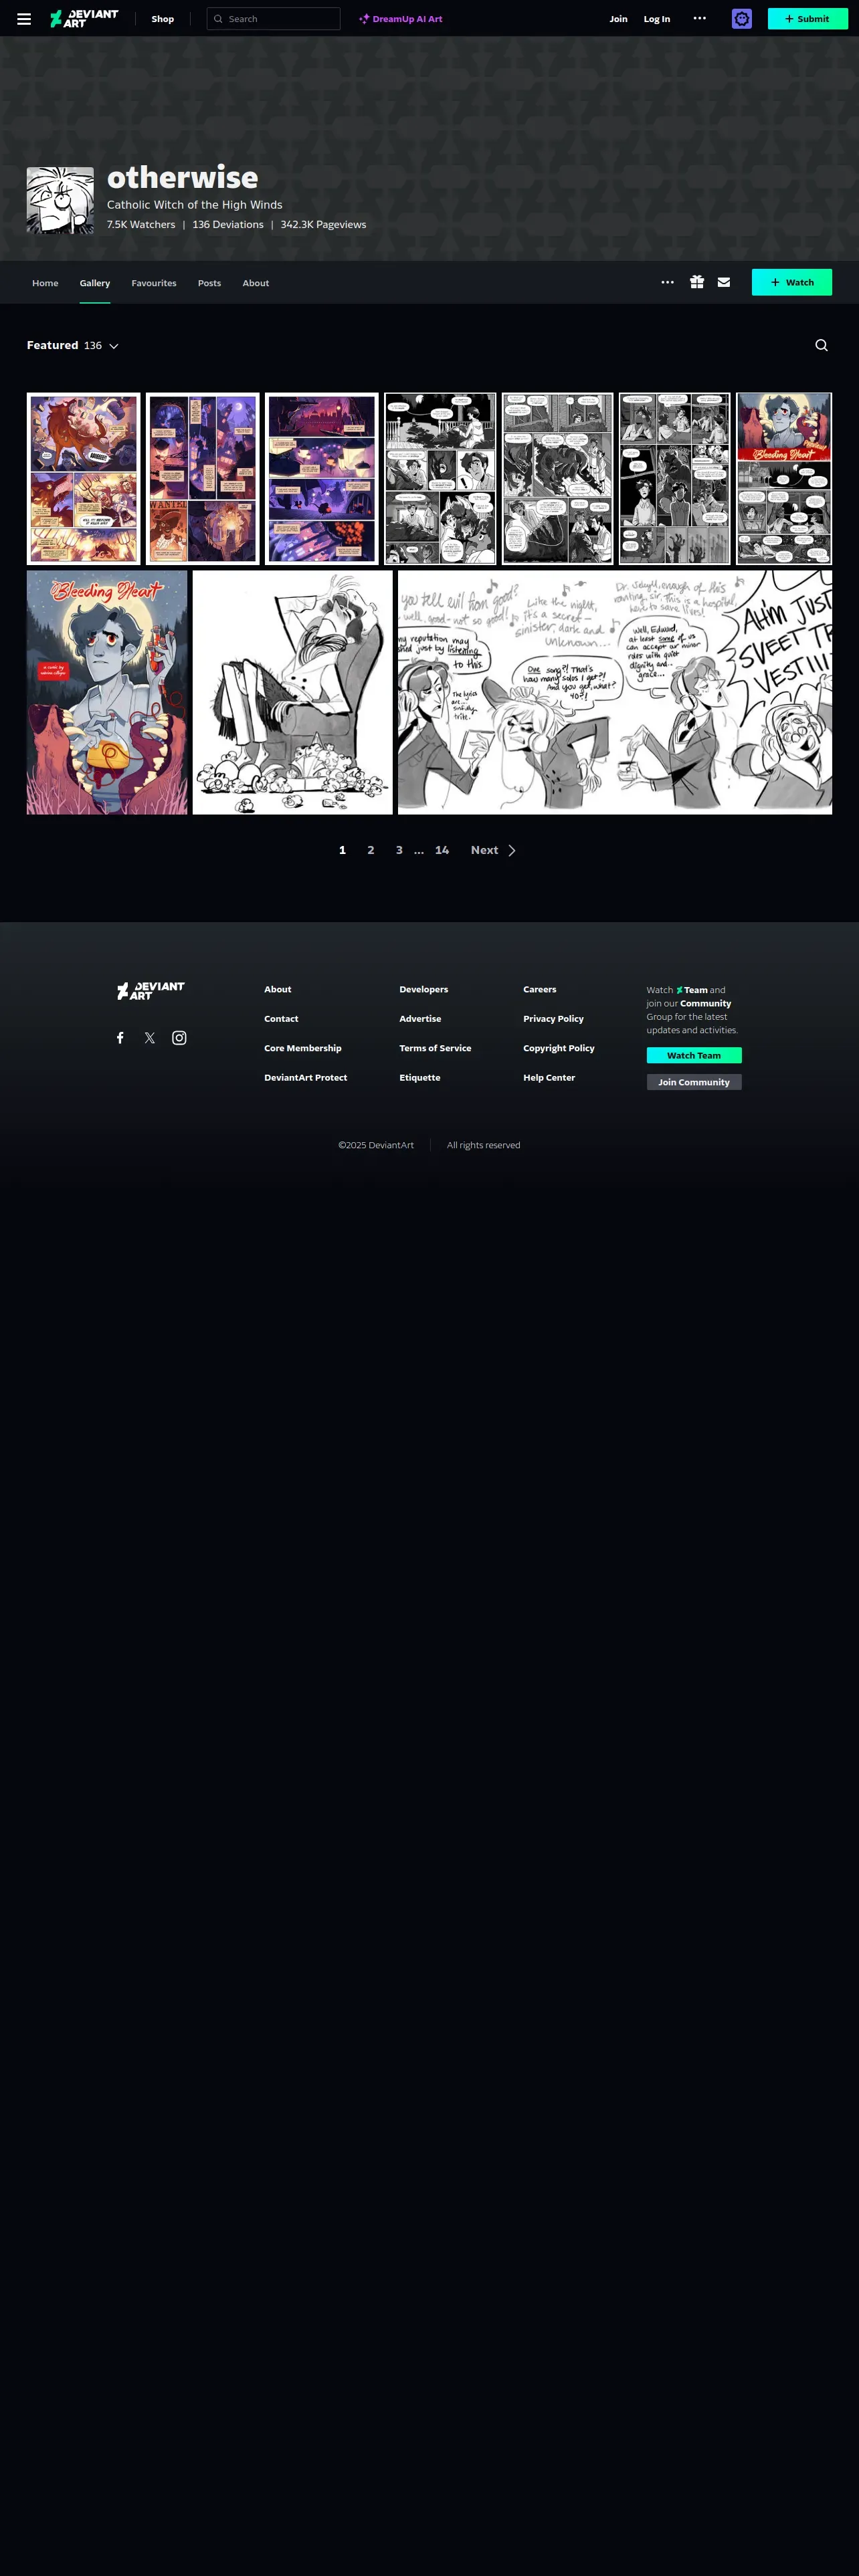Open the Copyright Policy link
Viewport: 859px width, 2576px height.
tap(559, 1048)
